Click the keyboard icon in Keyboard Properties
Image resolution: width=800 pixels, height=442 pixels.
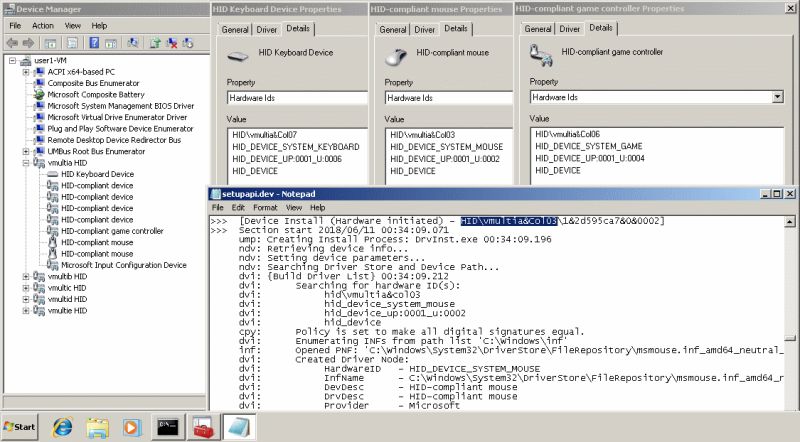(x=237, y=57)
